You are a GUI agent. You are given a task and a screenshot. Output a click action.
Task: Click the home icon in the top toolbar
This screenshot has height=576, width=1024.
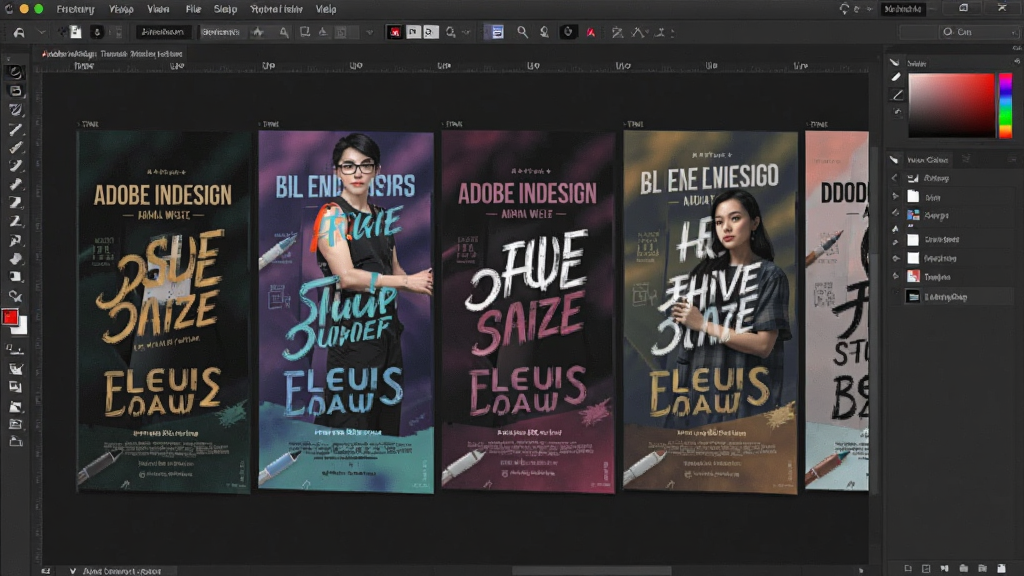click(x=19, y=32)
